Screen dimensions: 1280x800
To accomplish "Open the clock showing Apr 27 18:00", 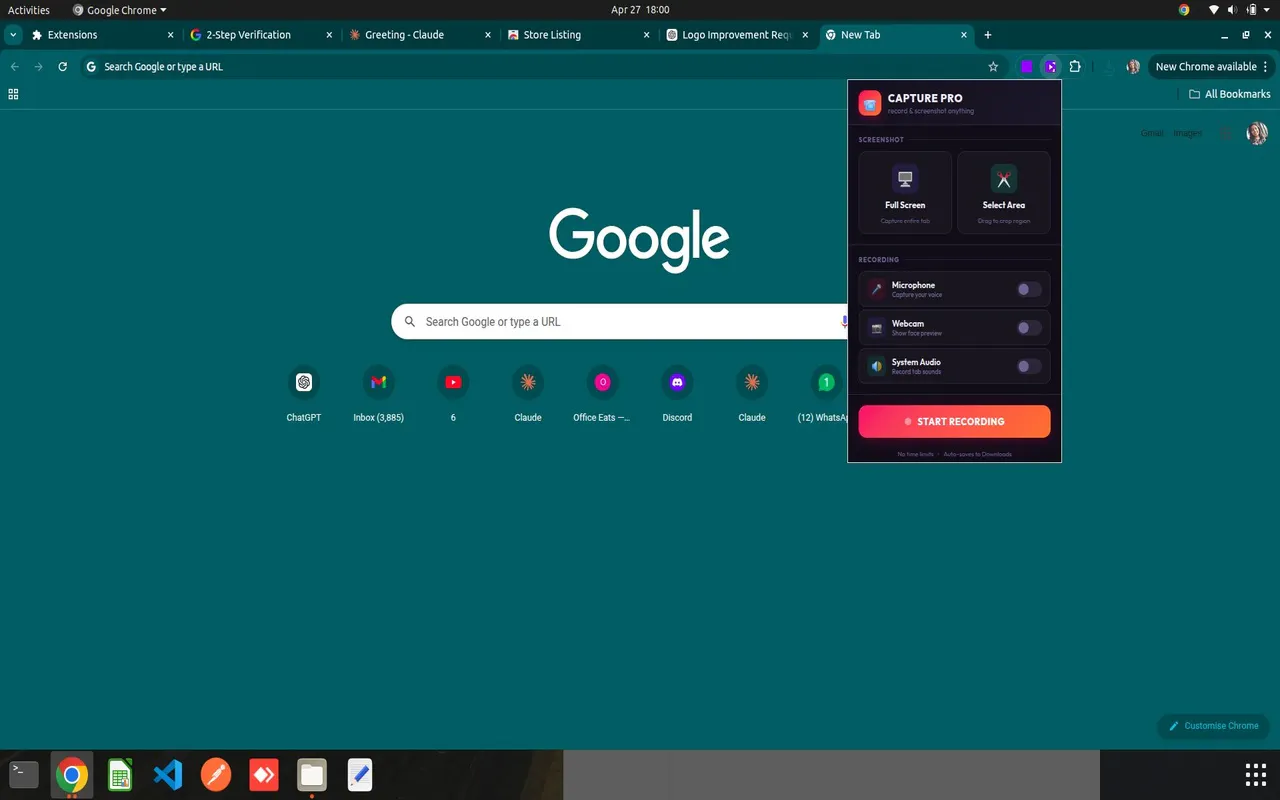I will click(x=640, y=10).
